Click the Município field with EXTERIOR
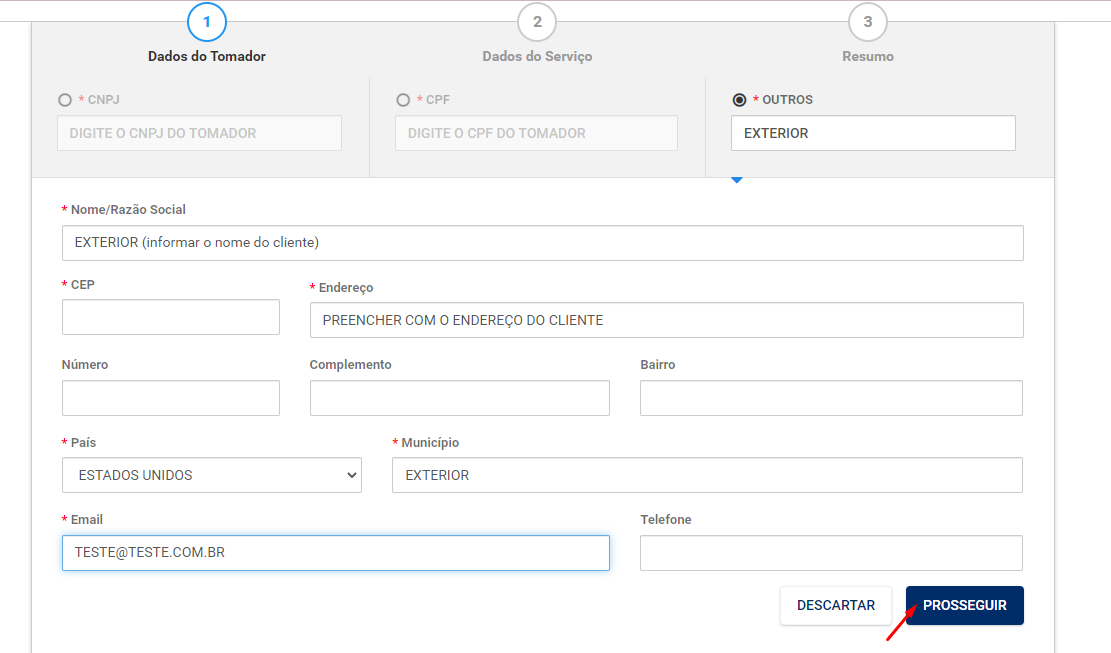Screen dimensions: 1111x653 tap(707, 475)
